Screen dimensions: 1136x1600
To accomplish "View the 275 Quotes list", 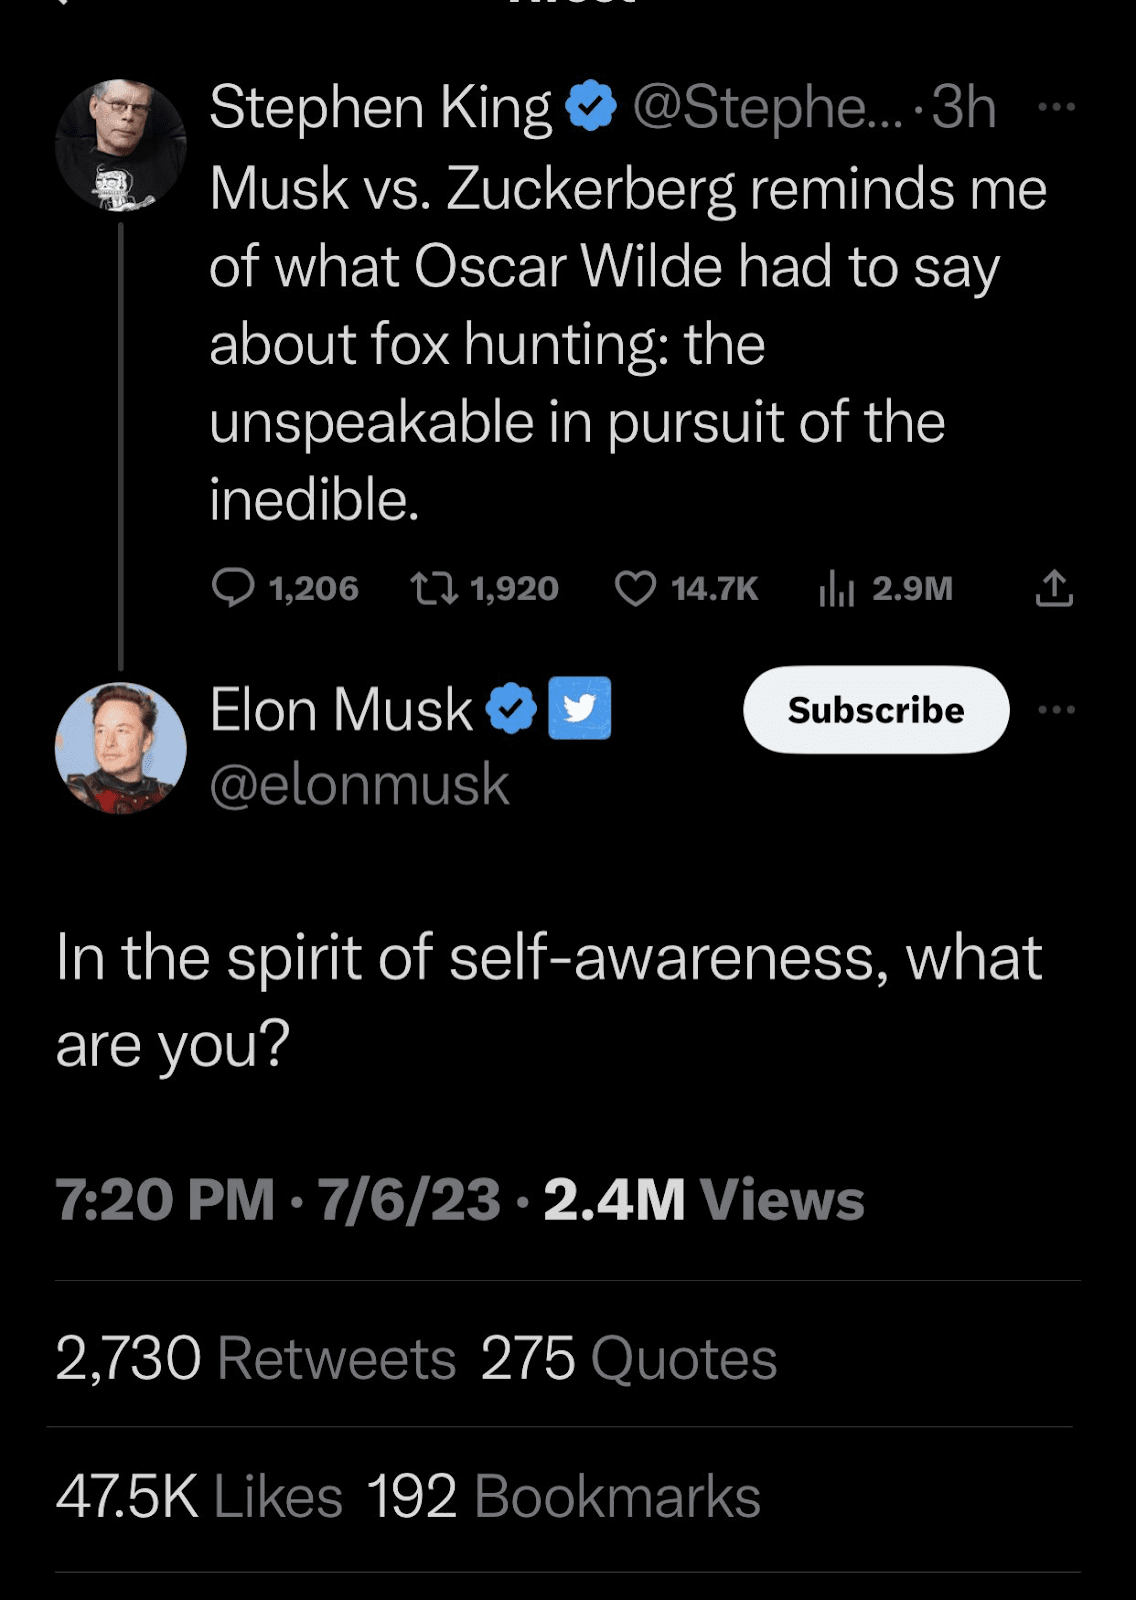I will (628, 1359).
